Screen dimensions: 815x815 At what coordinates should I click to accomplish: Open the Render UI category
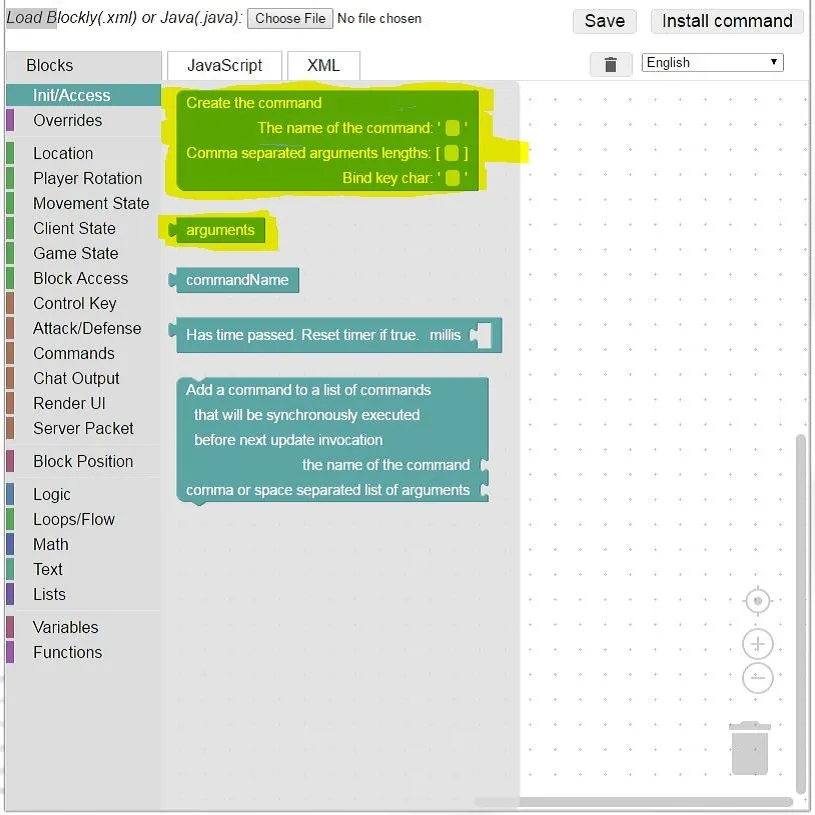coord(69,403)
